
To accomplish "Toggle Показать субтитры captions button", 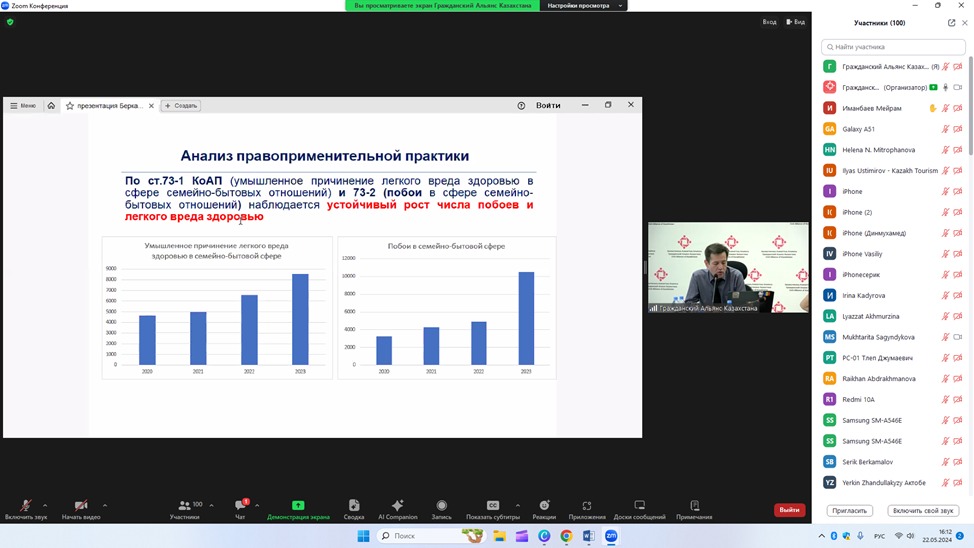I will pyautogui.click(x=493, y=506).
